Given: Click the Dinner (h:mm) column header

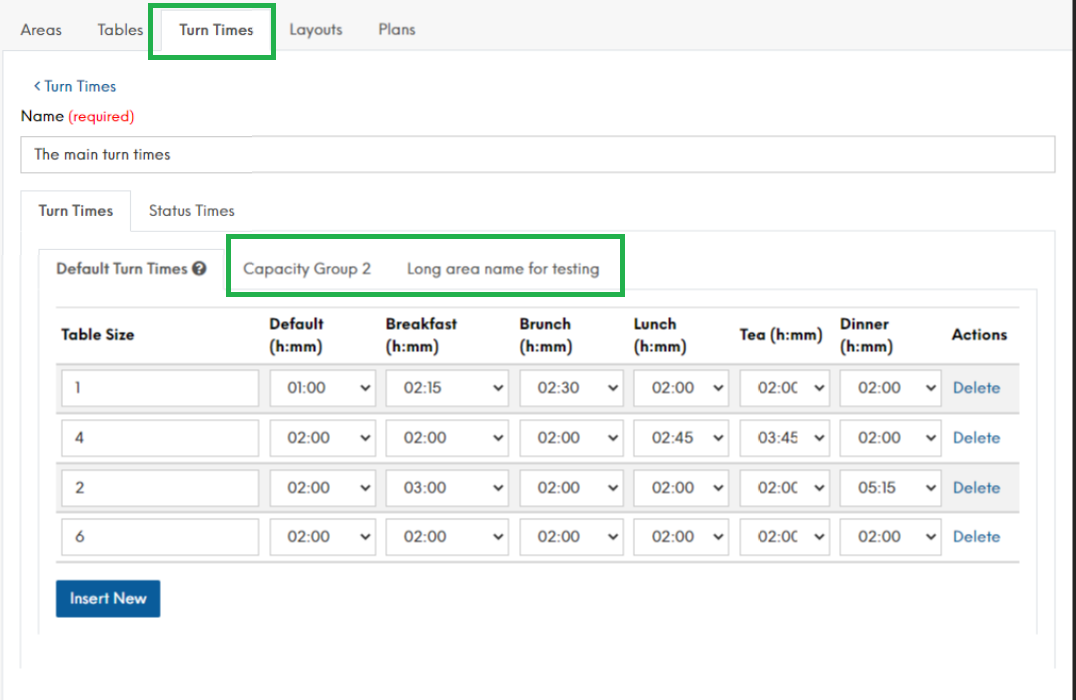Looking at the screenshot, I should pyautogui.click(x=866, y=335).
